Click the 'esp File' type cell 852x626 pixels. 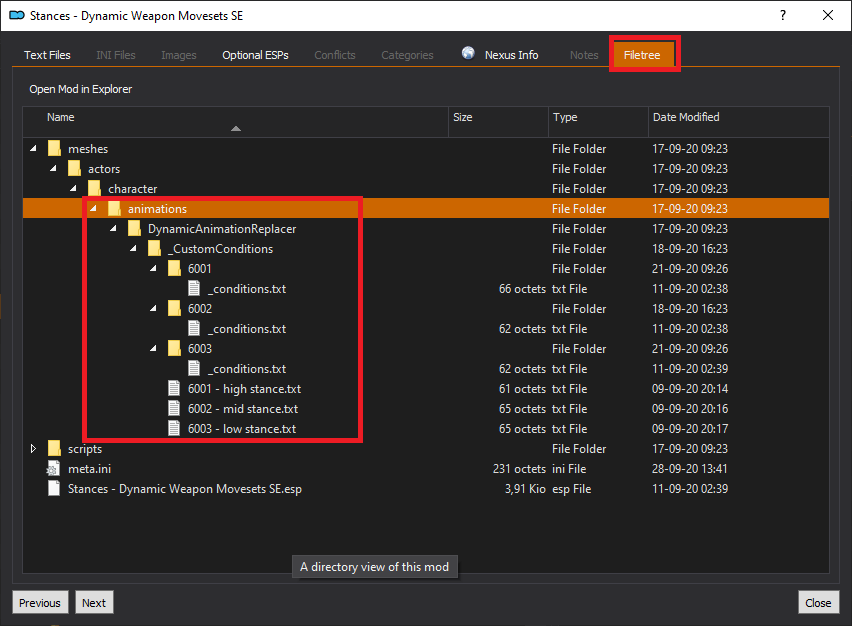pos(572,489)
